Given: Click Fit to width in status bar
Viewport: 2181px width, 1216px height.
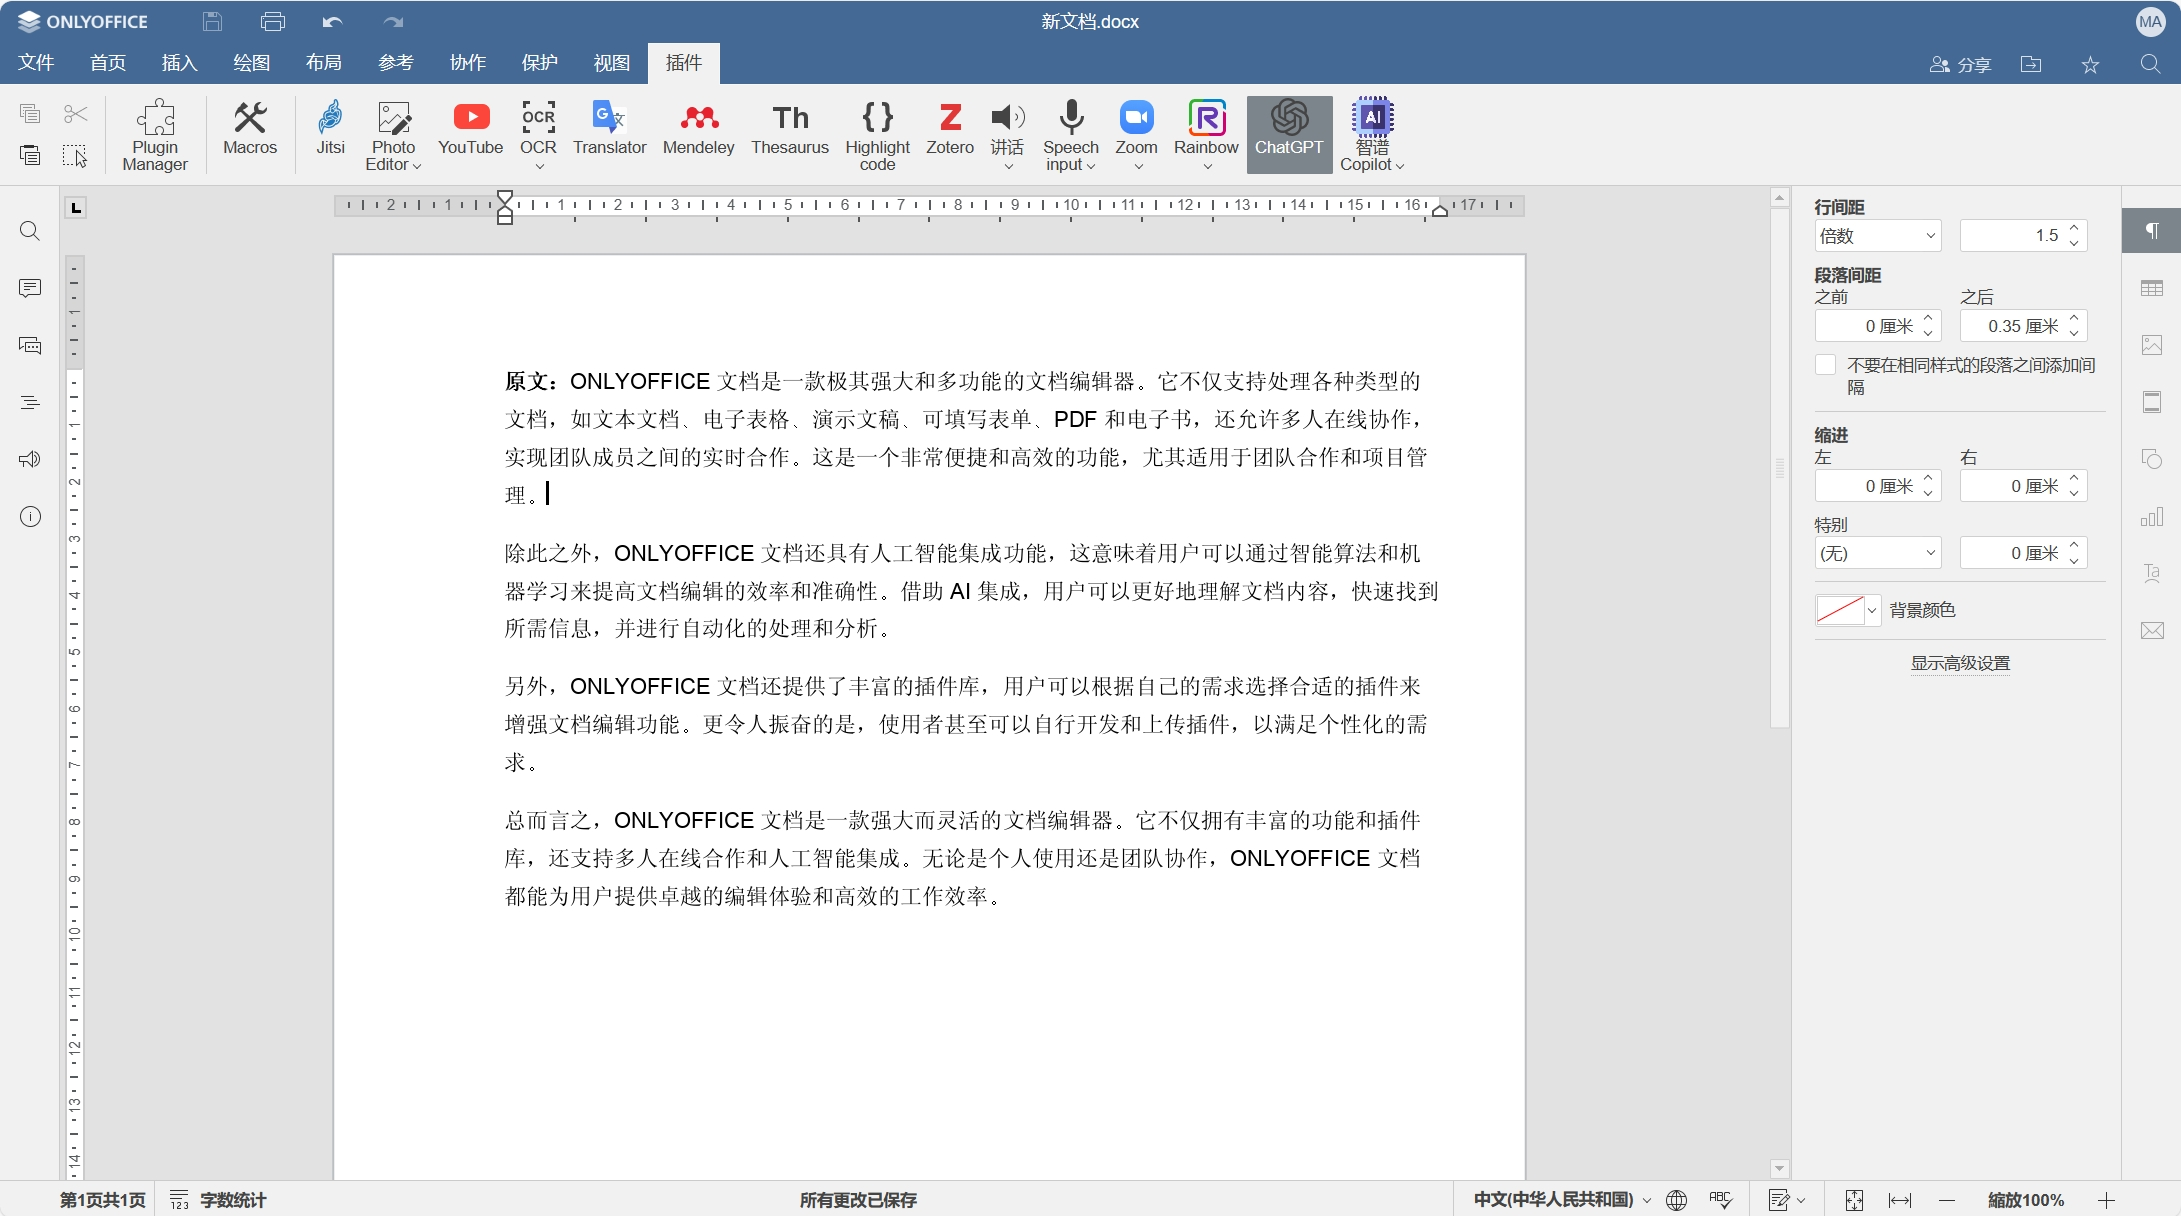Looking at the screenshot, I should [x=1900, y=1200].
